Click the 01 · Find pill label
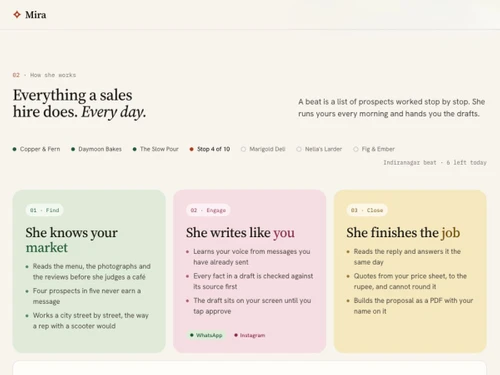500x375 pixels. [x=45, y=210]
